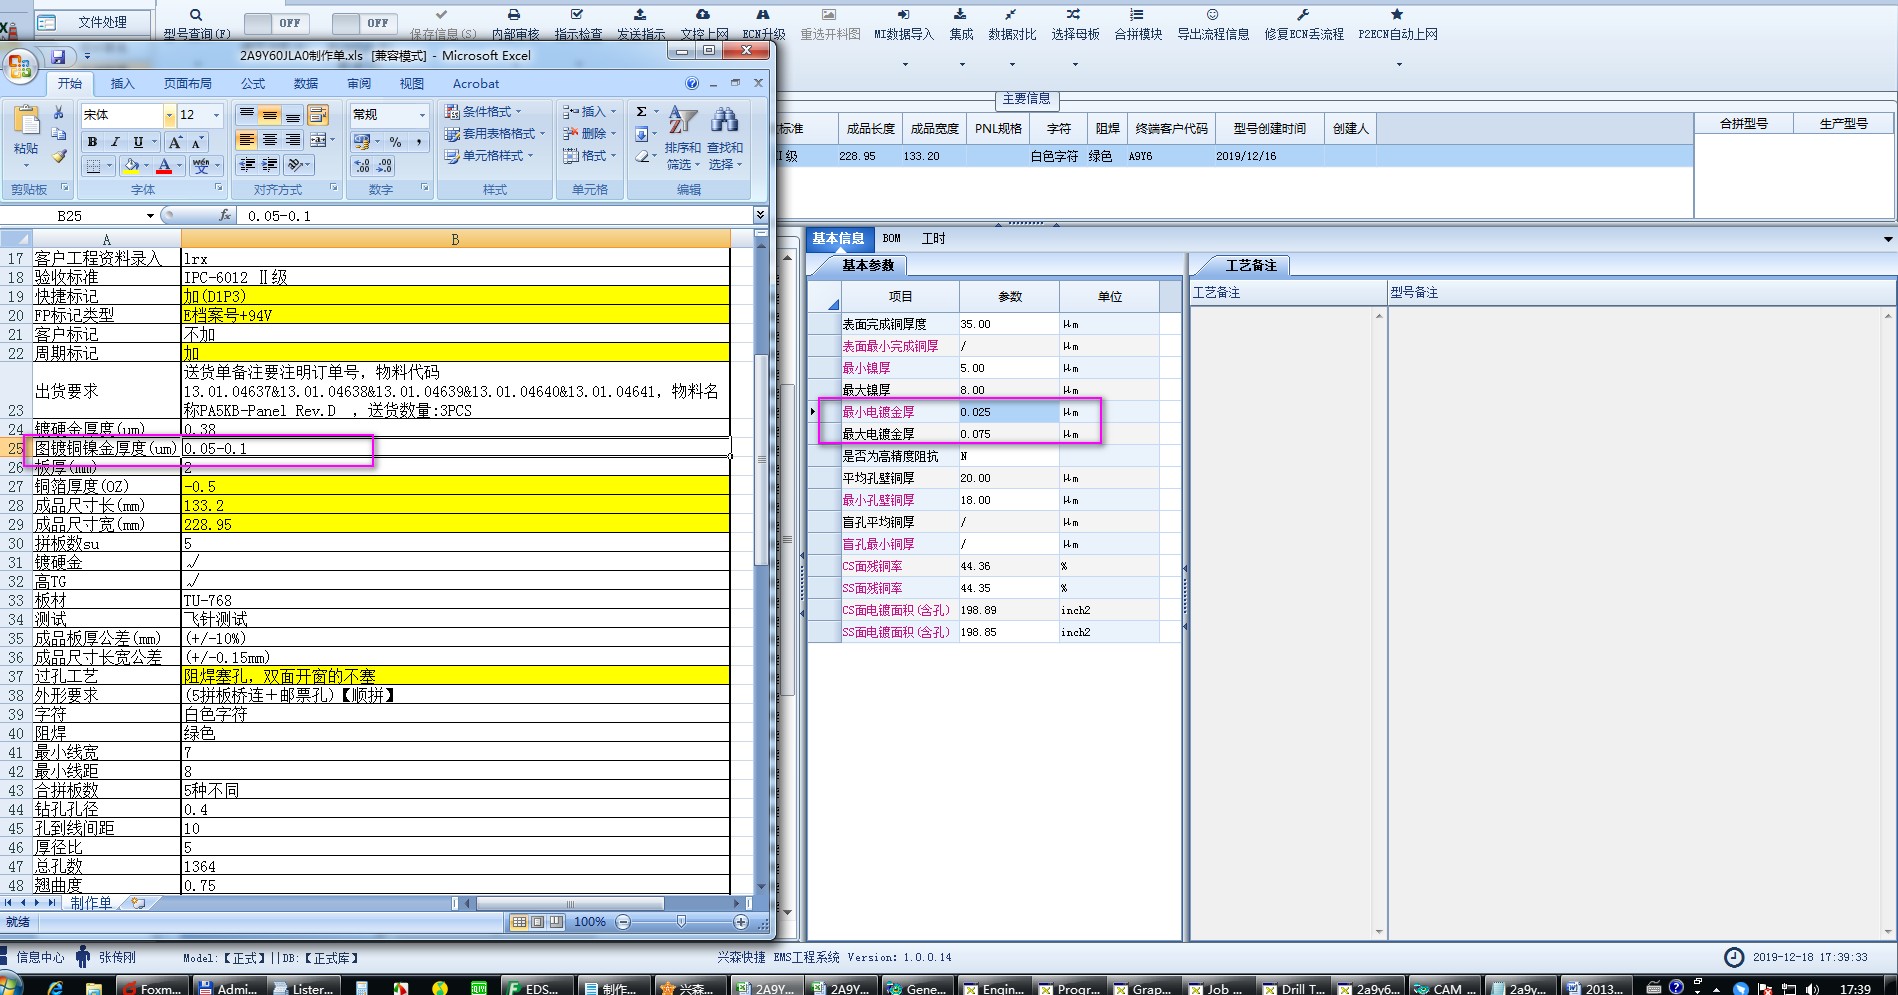This screenshot has height=995, width=1898.
Task: Toggle middle vertical alignment in Excel
Action: click(269, 115)
